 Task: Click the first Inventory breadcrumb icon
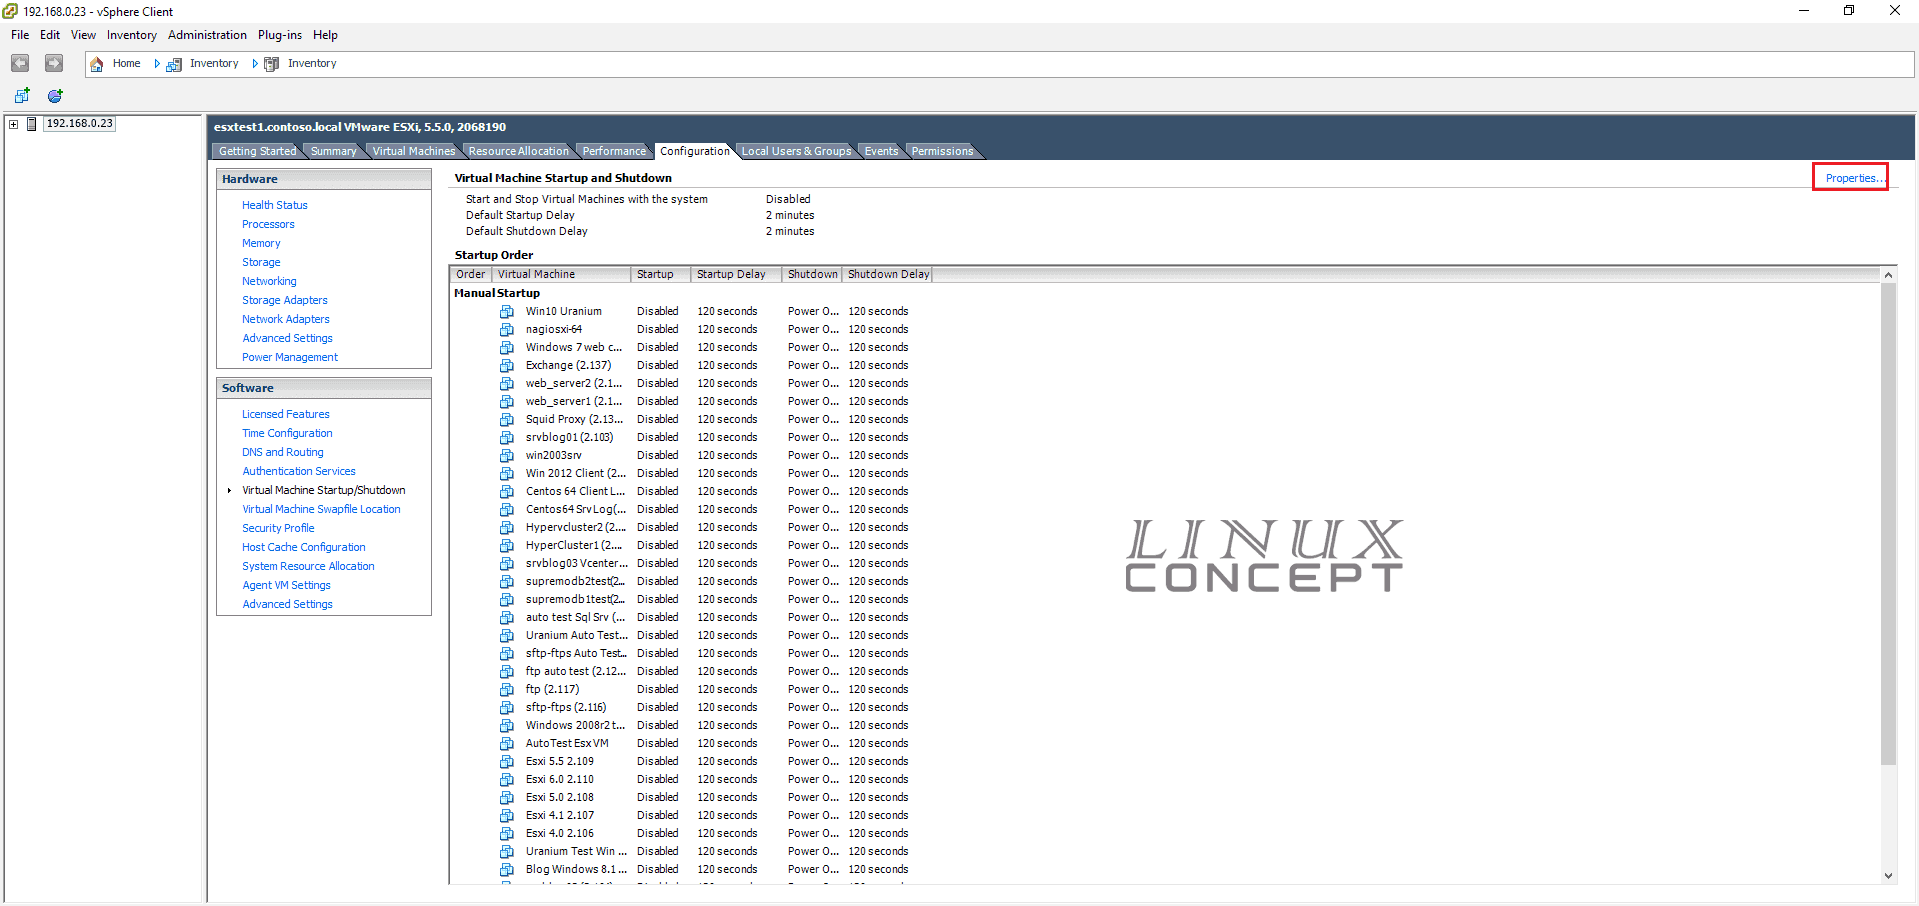(x=174, y=64)
